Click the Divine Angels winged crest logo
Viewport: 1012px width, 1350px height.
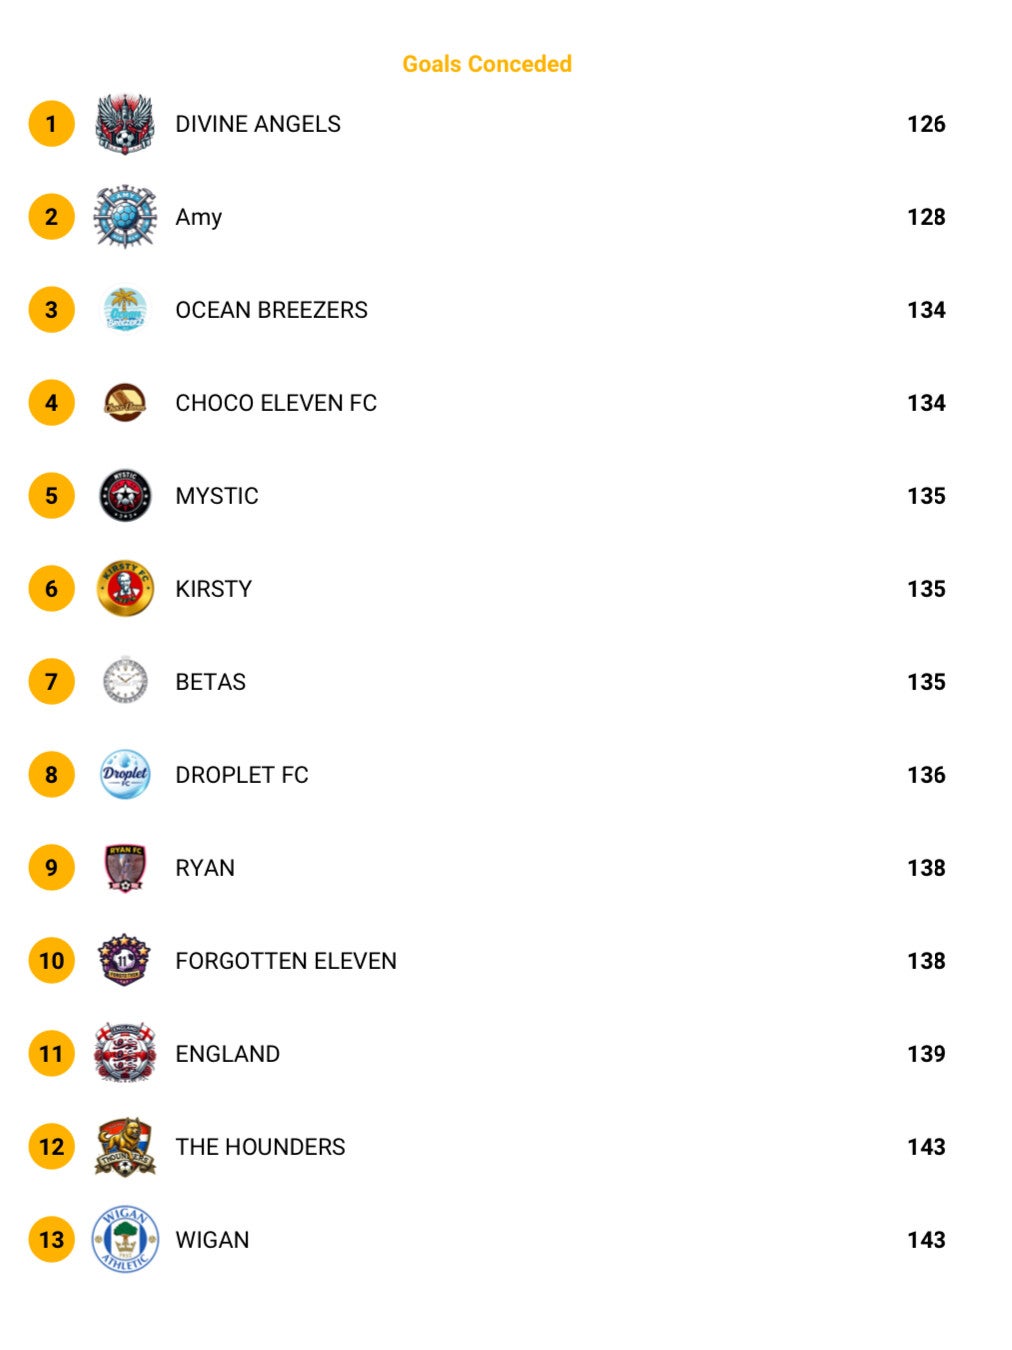[x=125, y=124]
